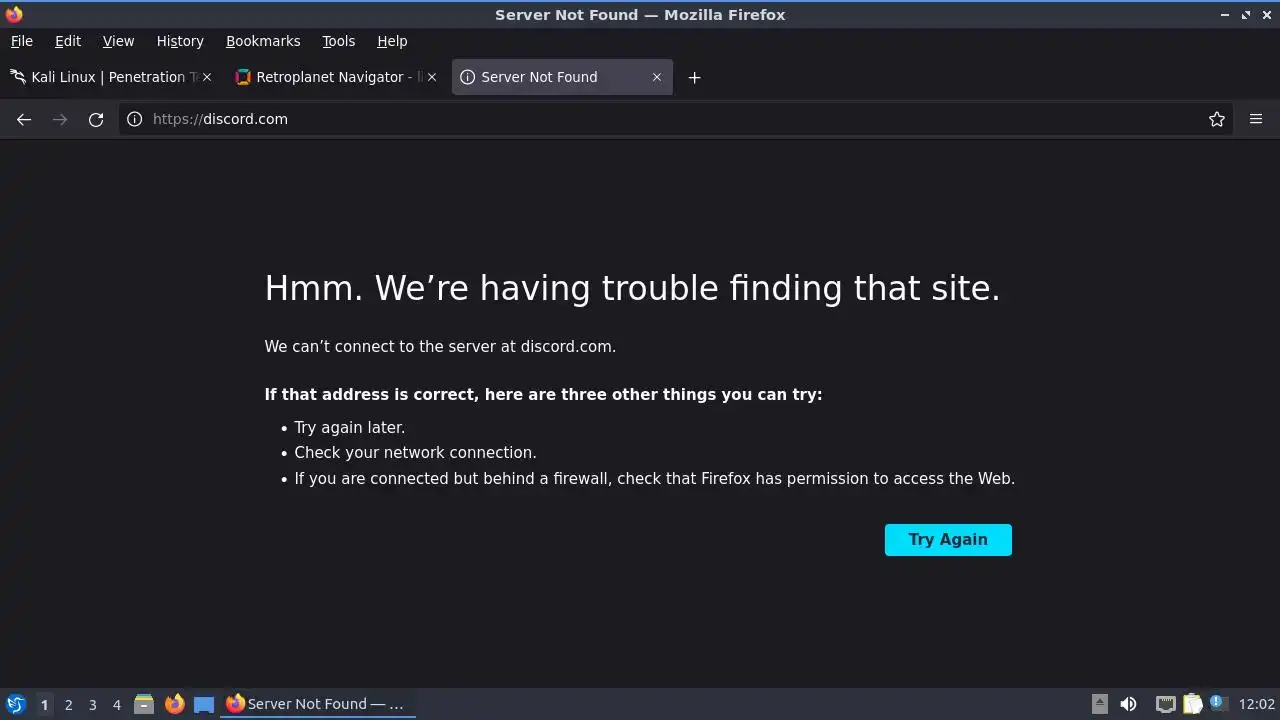Open the LXQt start menu icon
Viewport: 1280px width, 720px height.
(15, 704)
